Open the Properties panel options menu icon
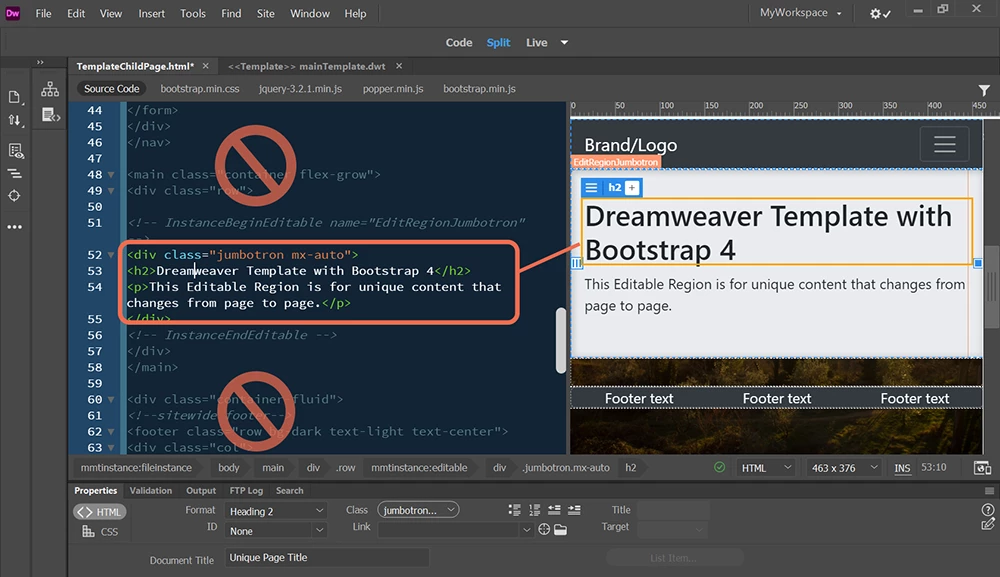 click(989, 491)
